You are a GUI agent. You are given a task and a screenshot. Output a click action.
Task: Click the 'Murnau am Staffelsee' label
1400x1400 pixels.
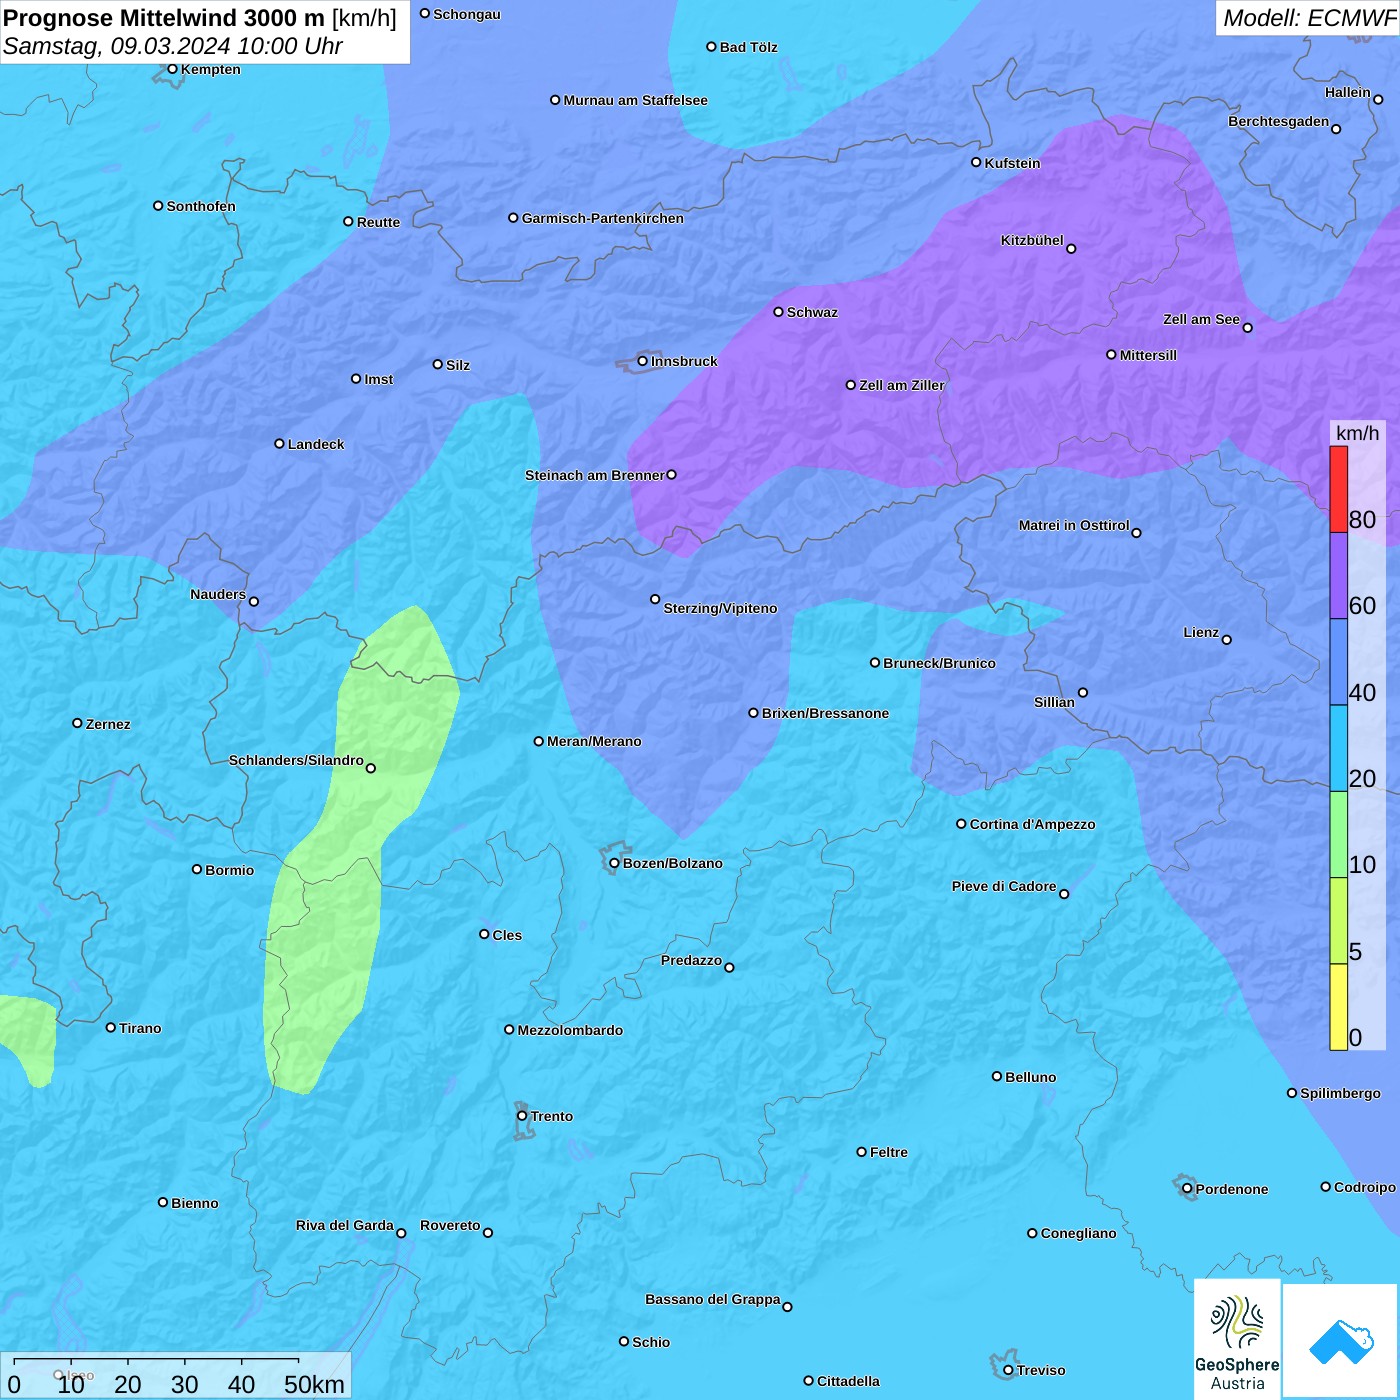point(635,100)
